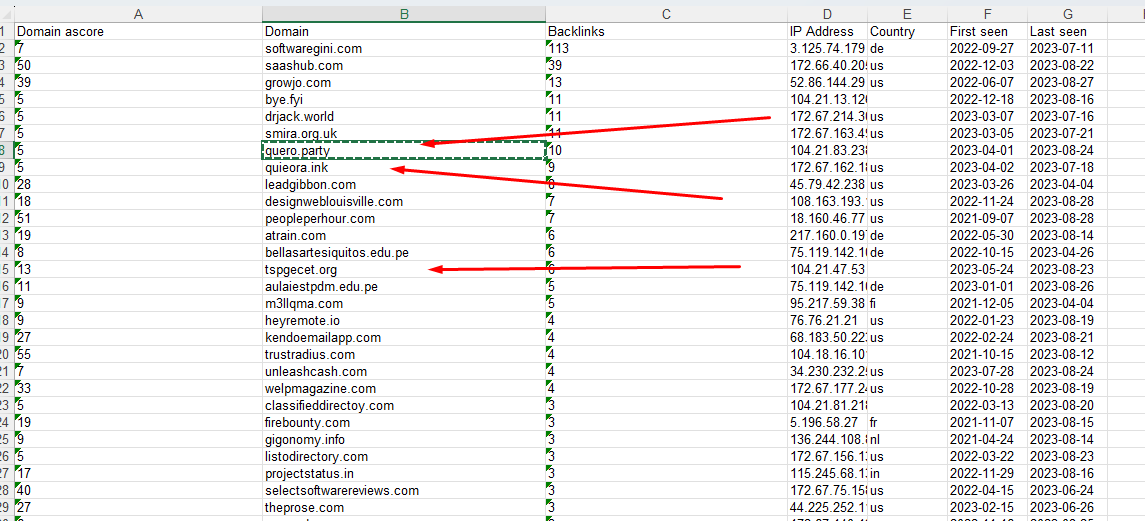The height and width of the screenshot is (521, 1145).
Task: Click backlinks value 13 for growjo.com
Action: coord(666,83)
